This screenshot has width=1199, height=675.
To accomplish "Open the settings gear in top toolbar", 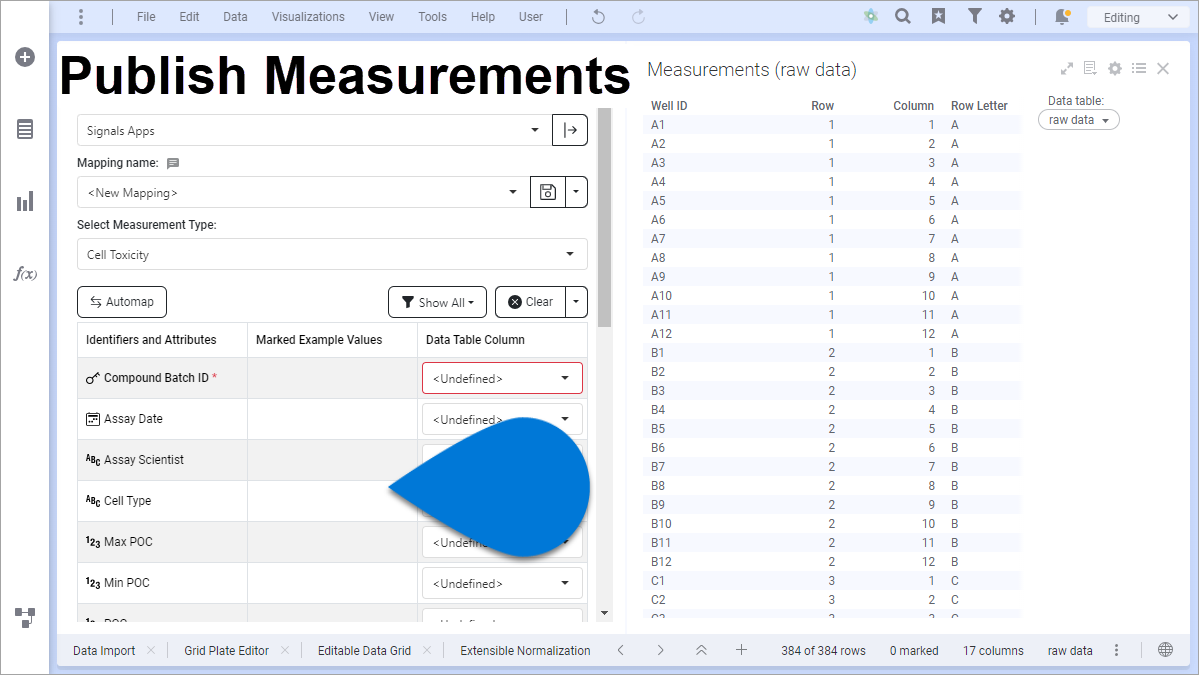I will point(1007,16).
